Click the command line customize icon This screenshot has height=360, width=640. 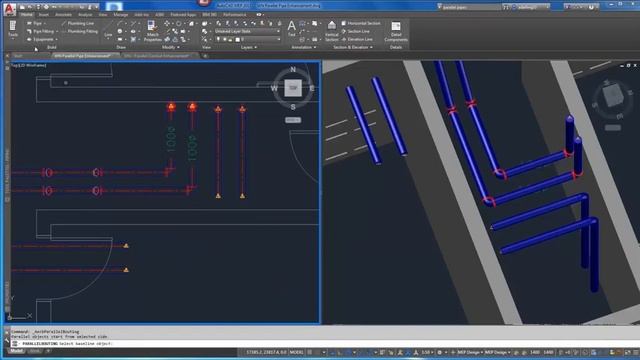pyautogui.click(x=7, y=339)
